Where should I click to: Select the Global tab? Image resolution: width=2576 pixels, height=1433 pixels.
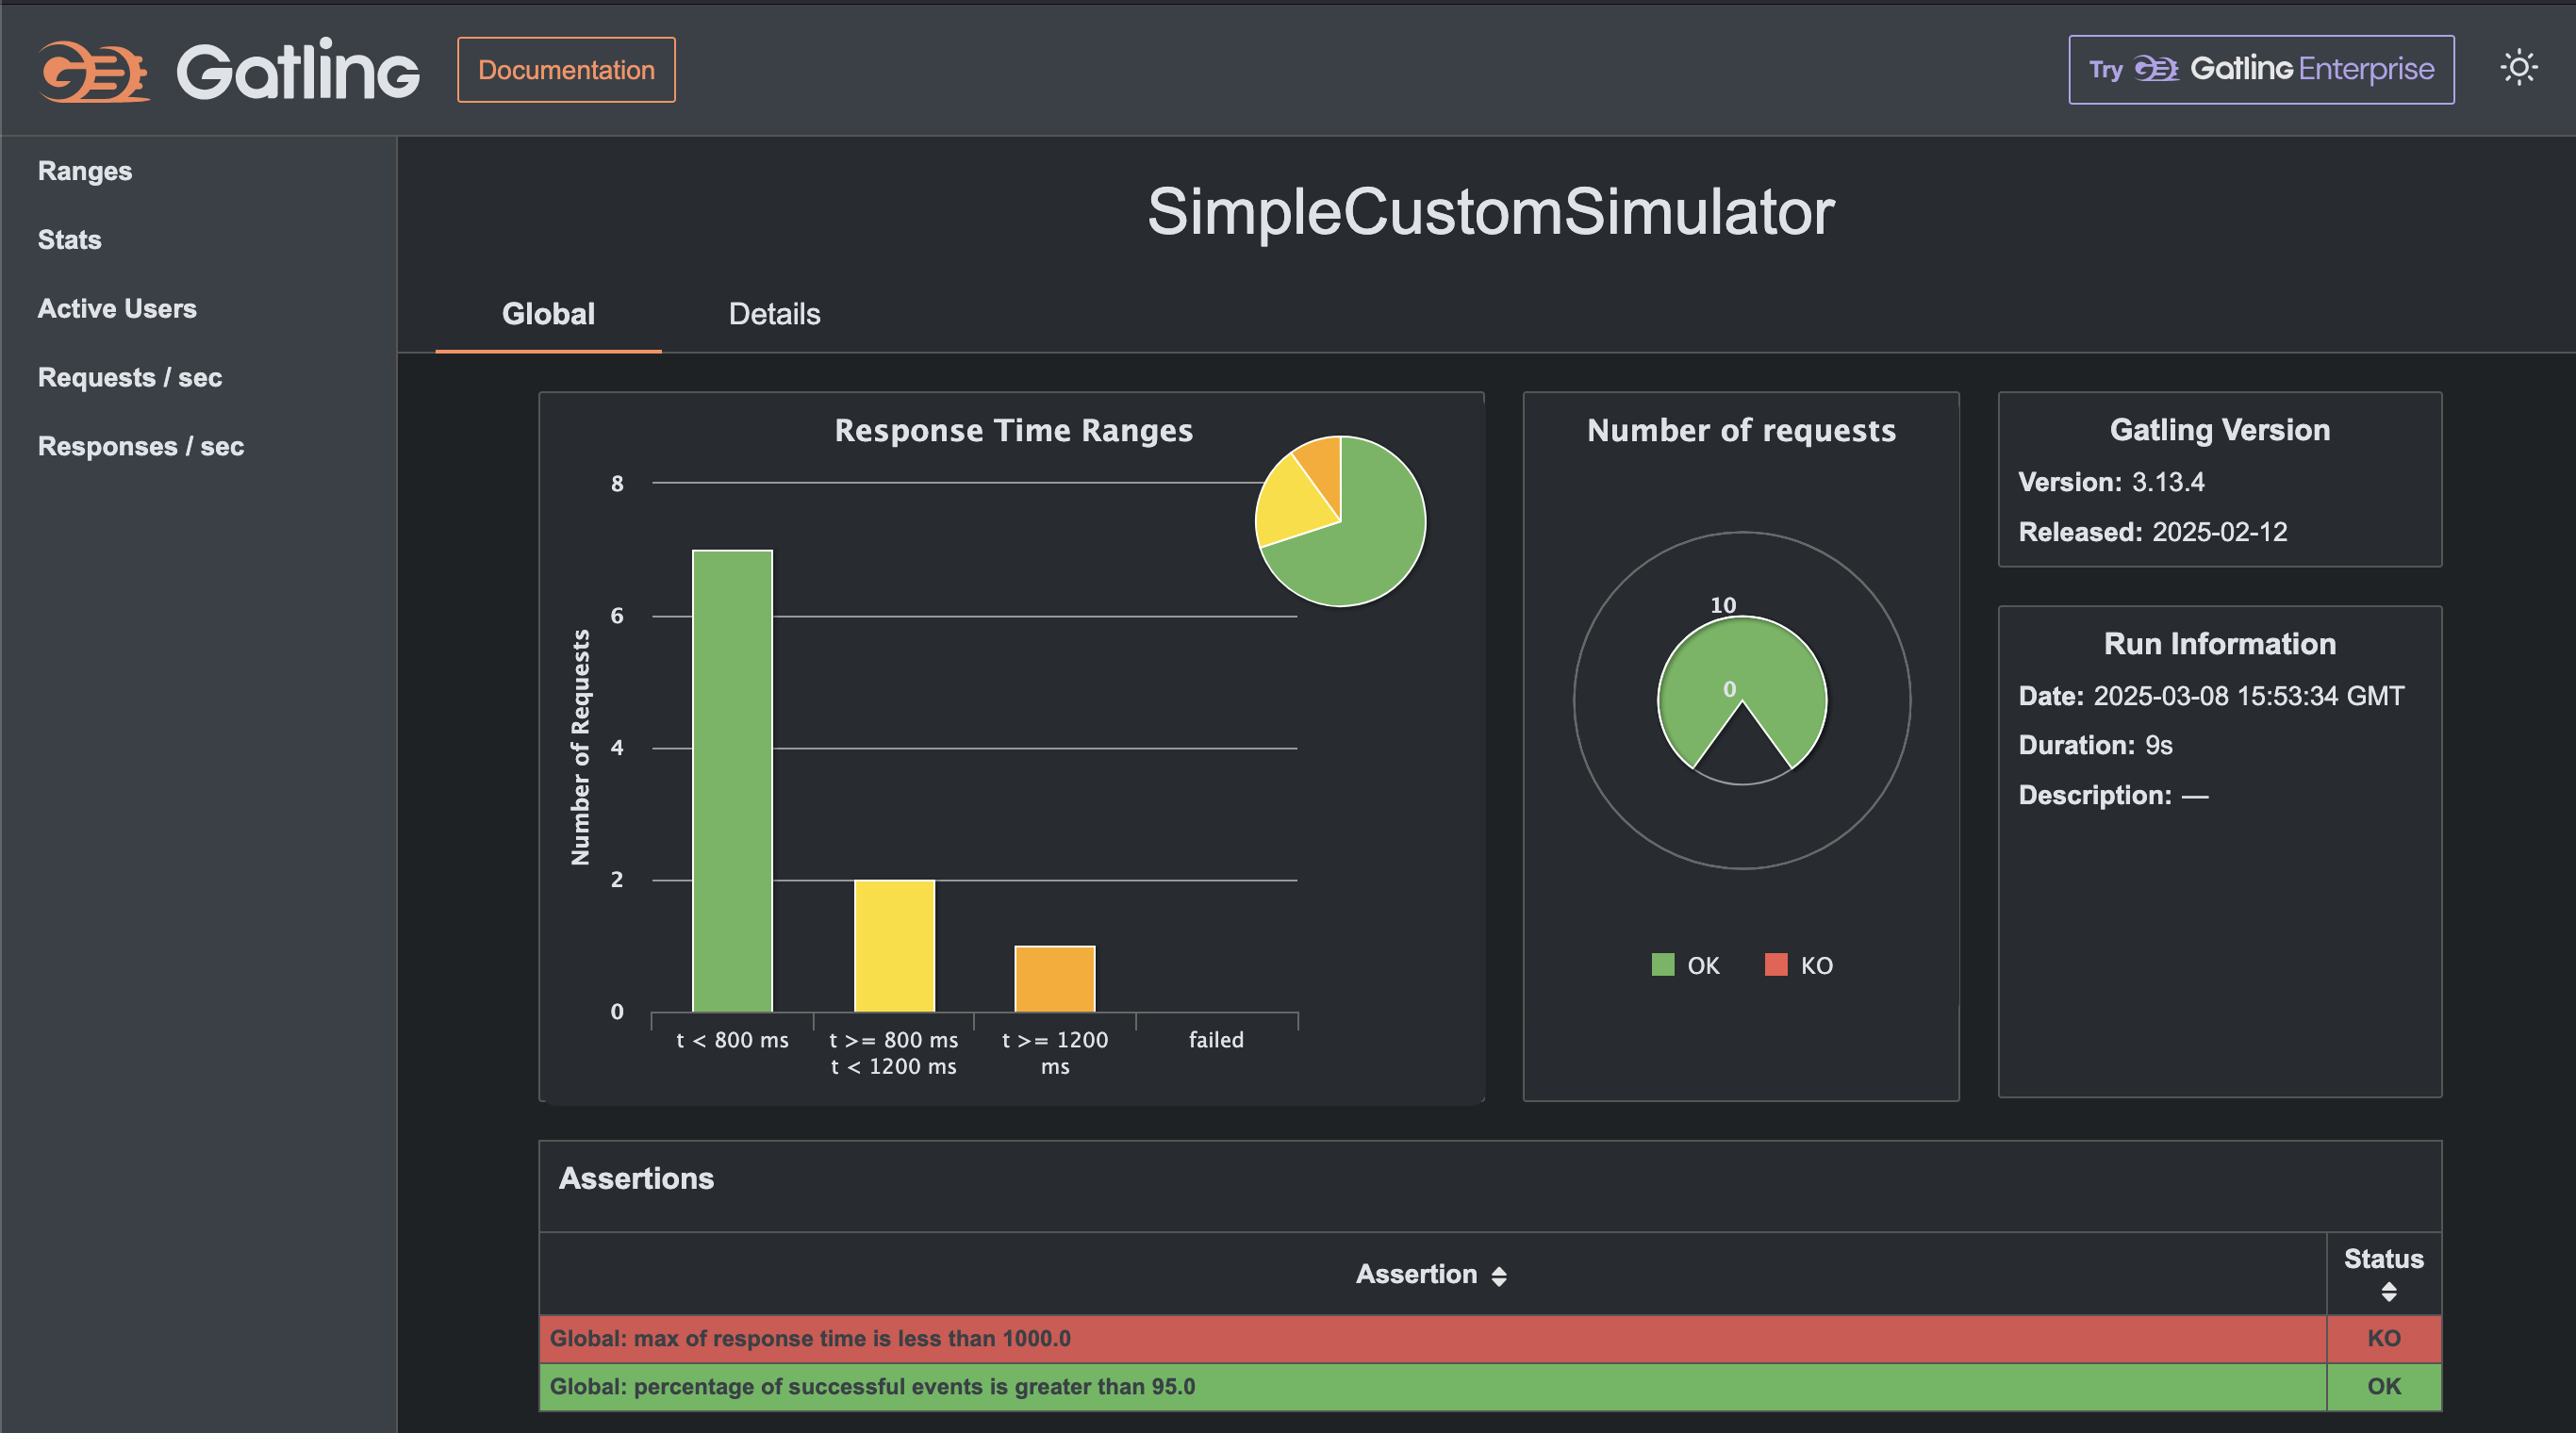click(x=548, y=314)
